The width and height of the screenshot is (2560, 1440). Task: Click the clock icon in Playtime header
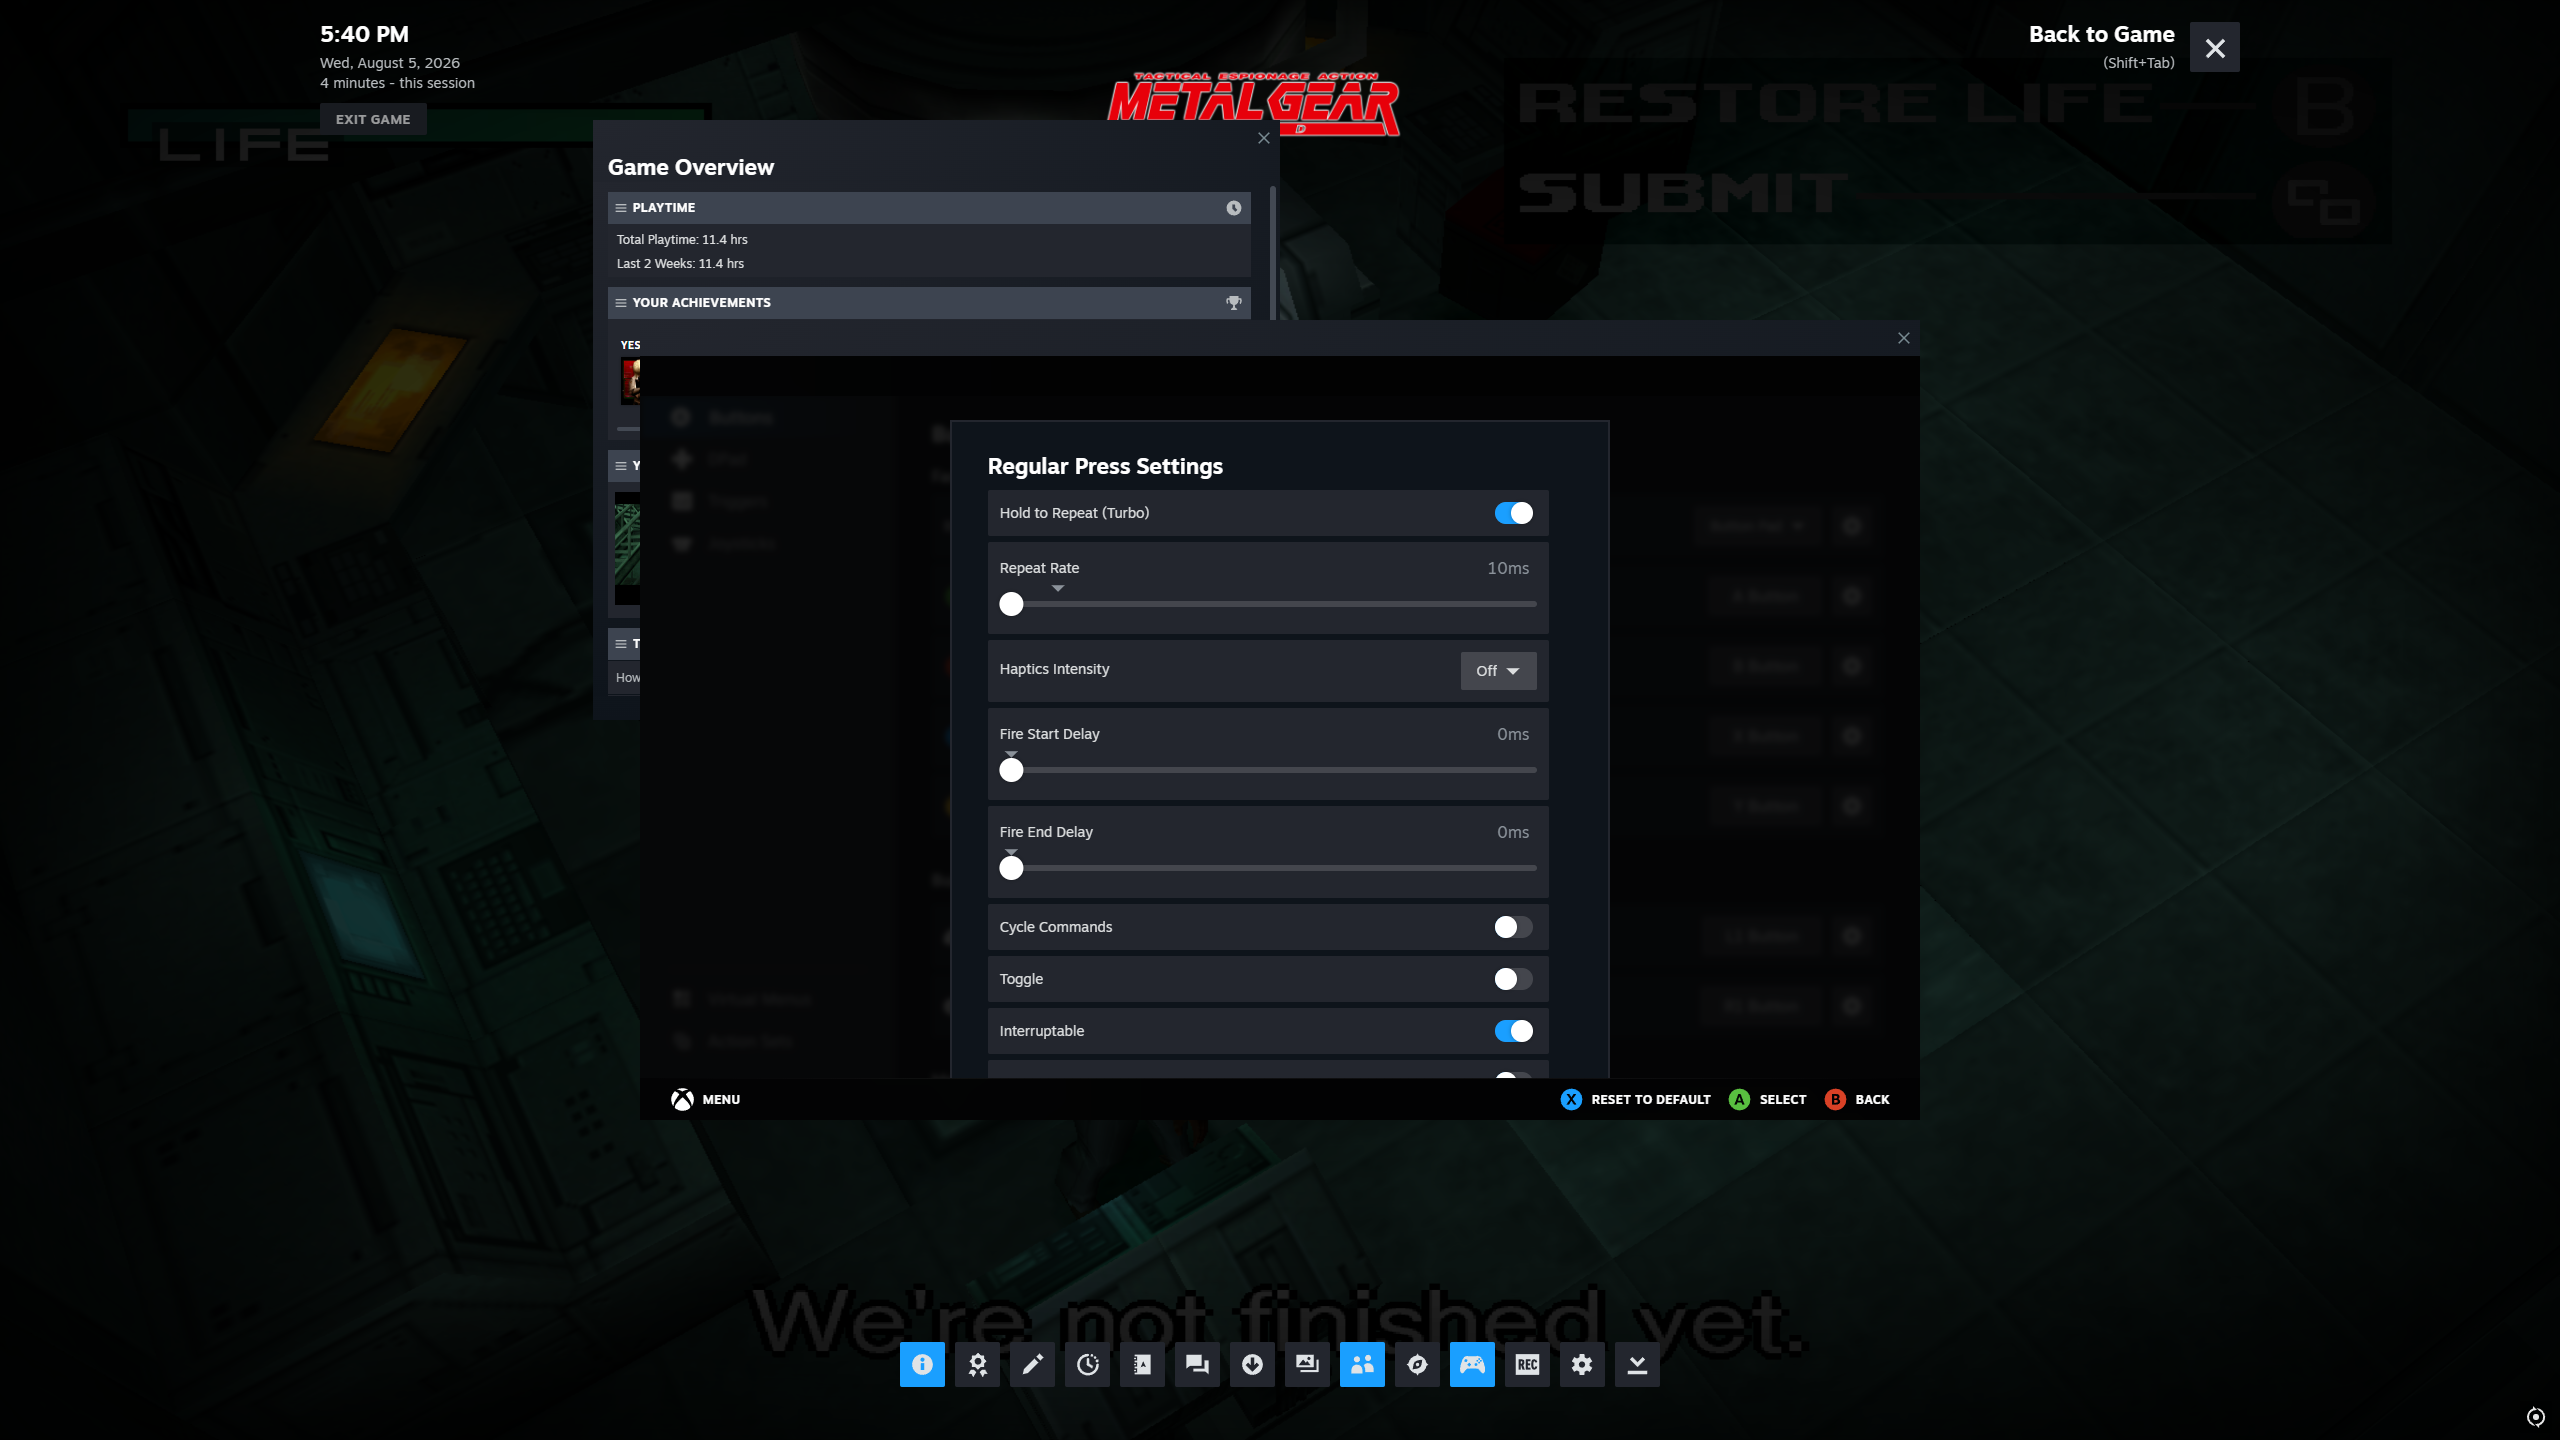pos(1234,208)
